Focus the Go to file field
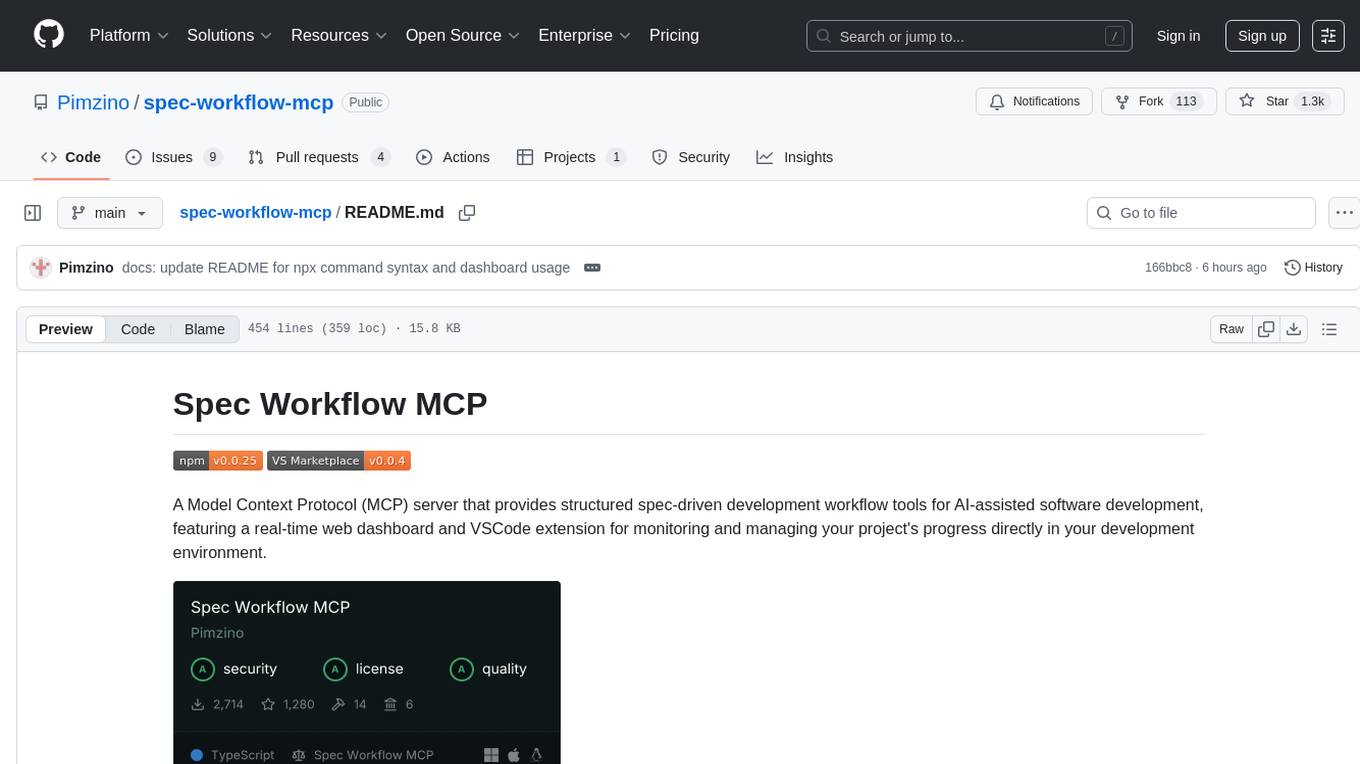This screenshot has width=1360, height=764. pyautogui.click(x=1201, y=213)
